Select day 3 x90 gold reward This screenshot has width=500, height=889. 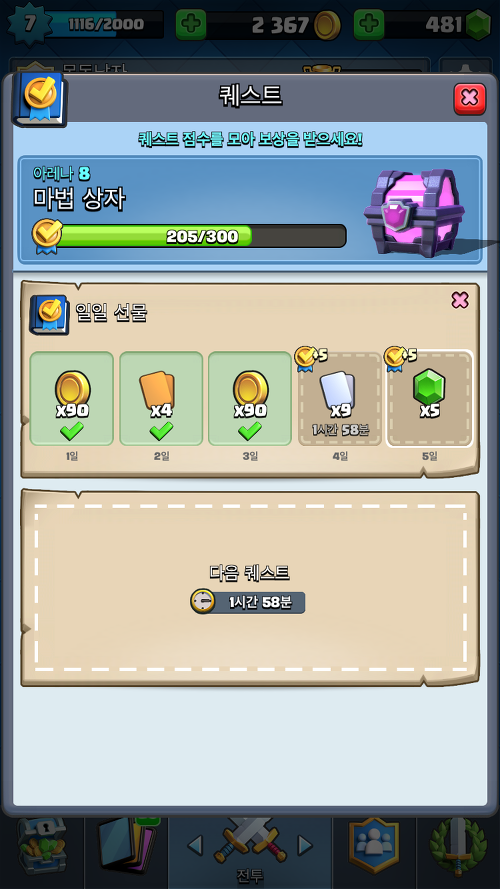[250, 399]
